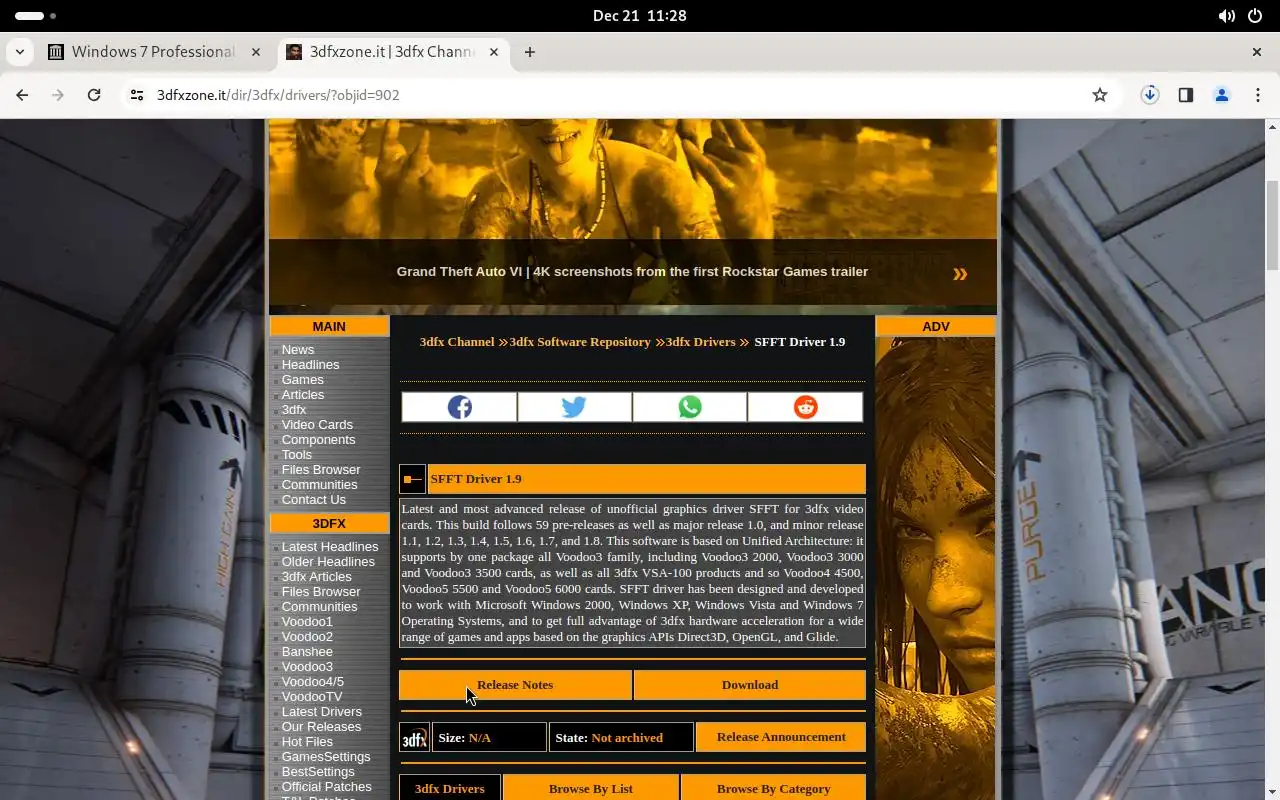This screenshot has width=1280, height=800.
Task: Open the Browse By Category tab
Action: coord(773,788)
